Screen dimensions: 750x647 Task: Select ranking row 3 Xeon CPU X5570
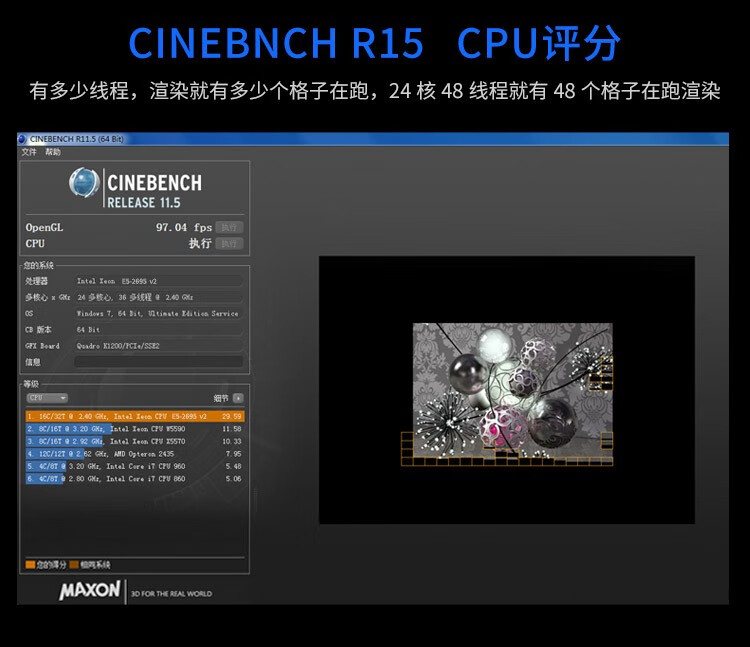[135, 441]
